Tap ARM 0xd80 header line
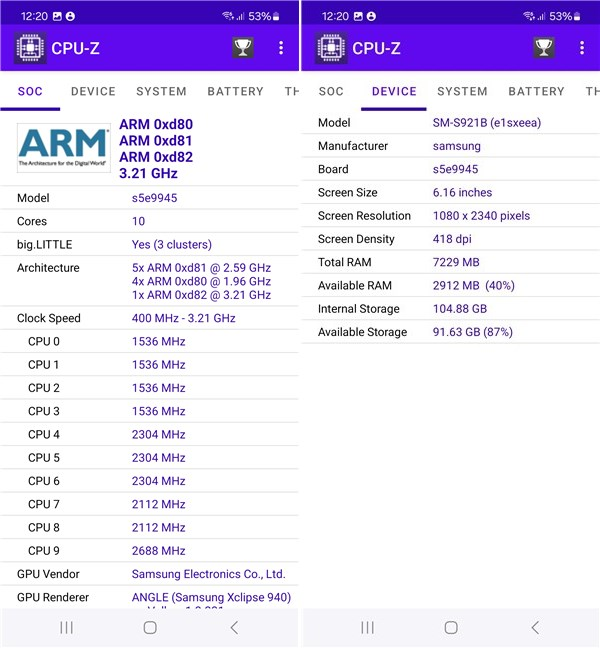The width and height of the screenshot is (600, 648). (156, 124)
